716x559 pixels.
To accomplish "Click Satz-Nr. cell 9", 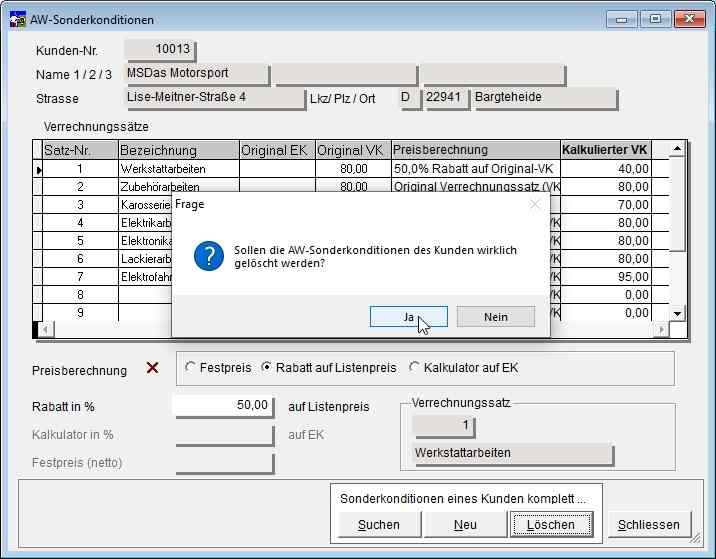I will 80,313.
